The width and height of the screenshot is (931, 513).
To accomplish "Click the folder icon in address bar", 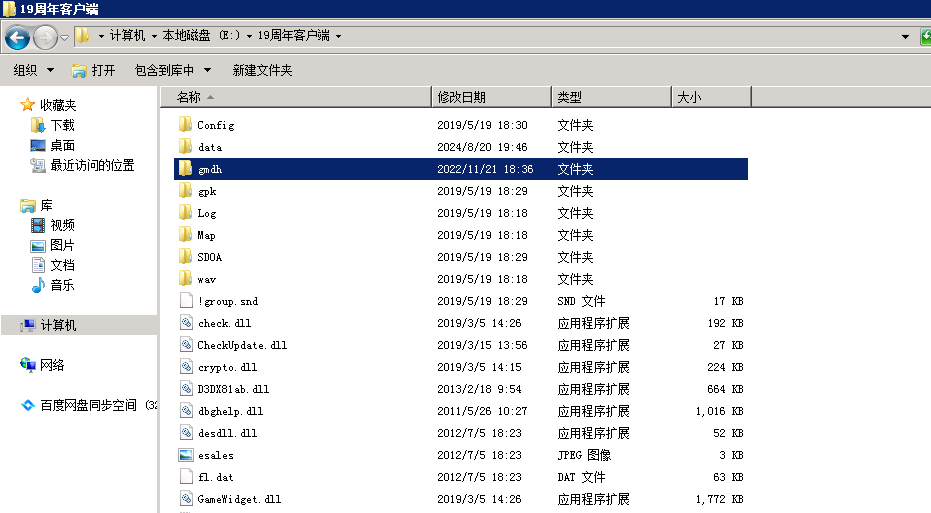I will point(83,36).
